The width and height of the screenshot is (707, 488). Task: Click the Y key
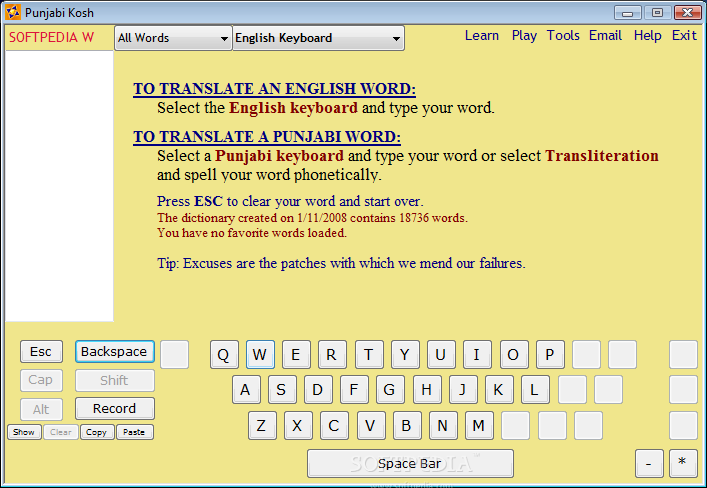(x=405, y=355)
